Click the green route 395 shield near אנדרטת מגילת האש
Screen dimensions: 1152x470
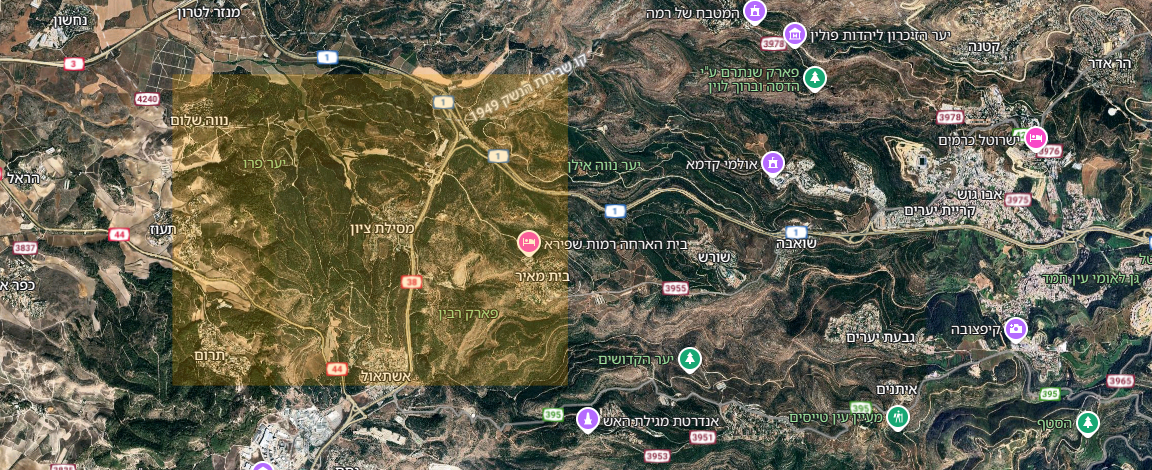click(554, 415)
